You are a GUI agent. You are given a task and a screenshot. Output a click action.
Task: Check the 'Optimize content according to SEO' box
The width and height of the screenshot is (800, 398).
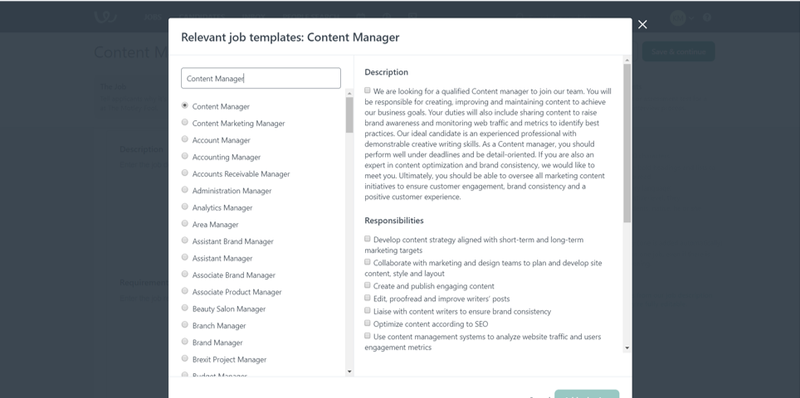click(x=367, y=323)
